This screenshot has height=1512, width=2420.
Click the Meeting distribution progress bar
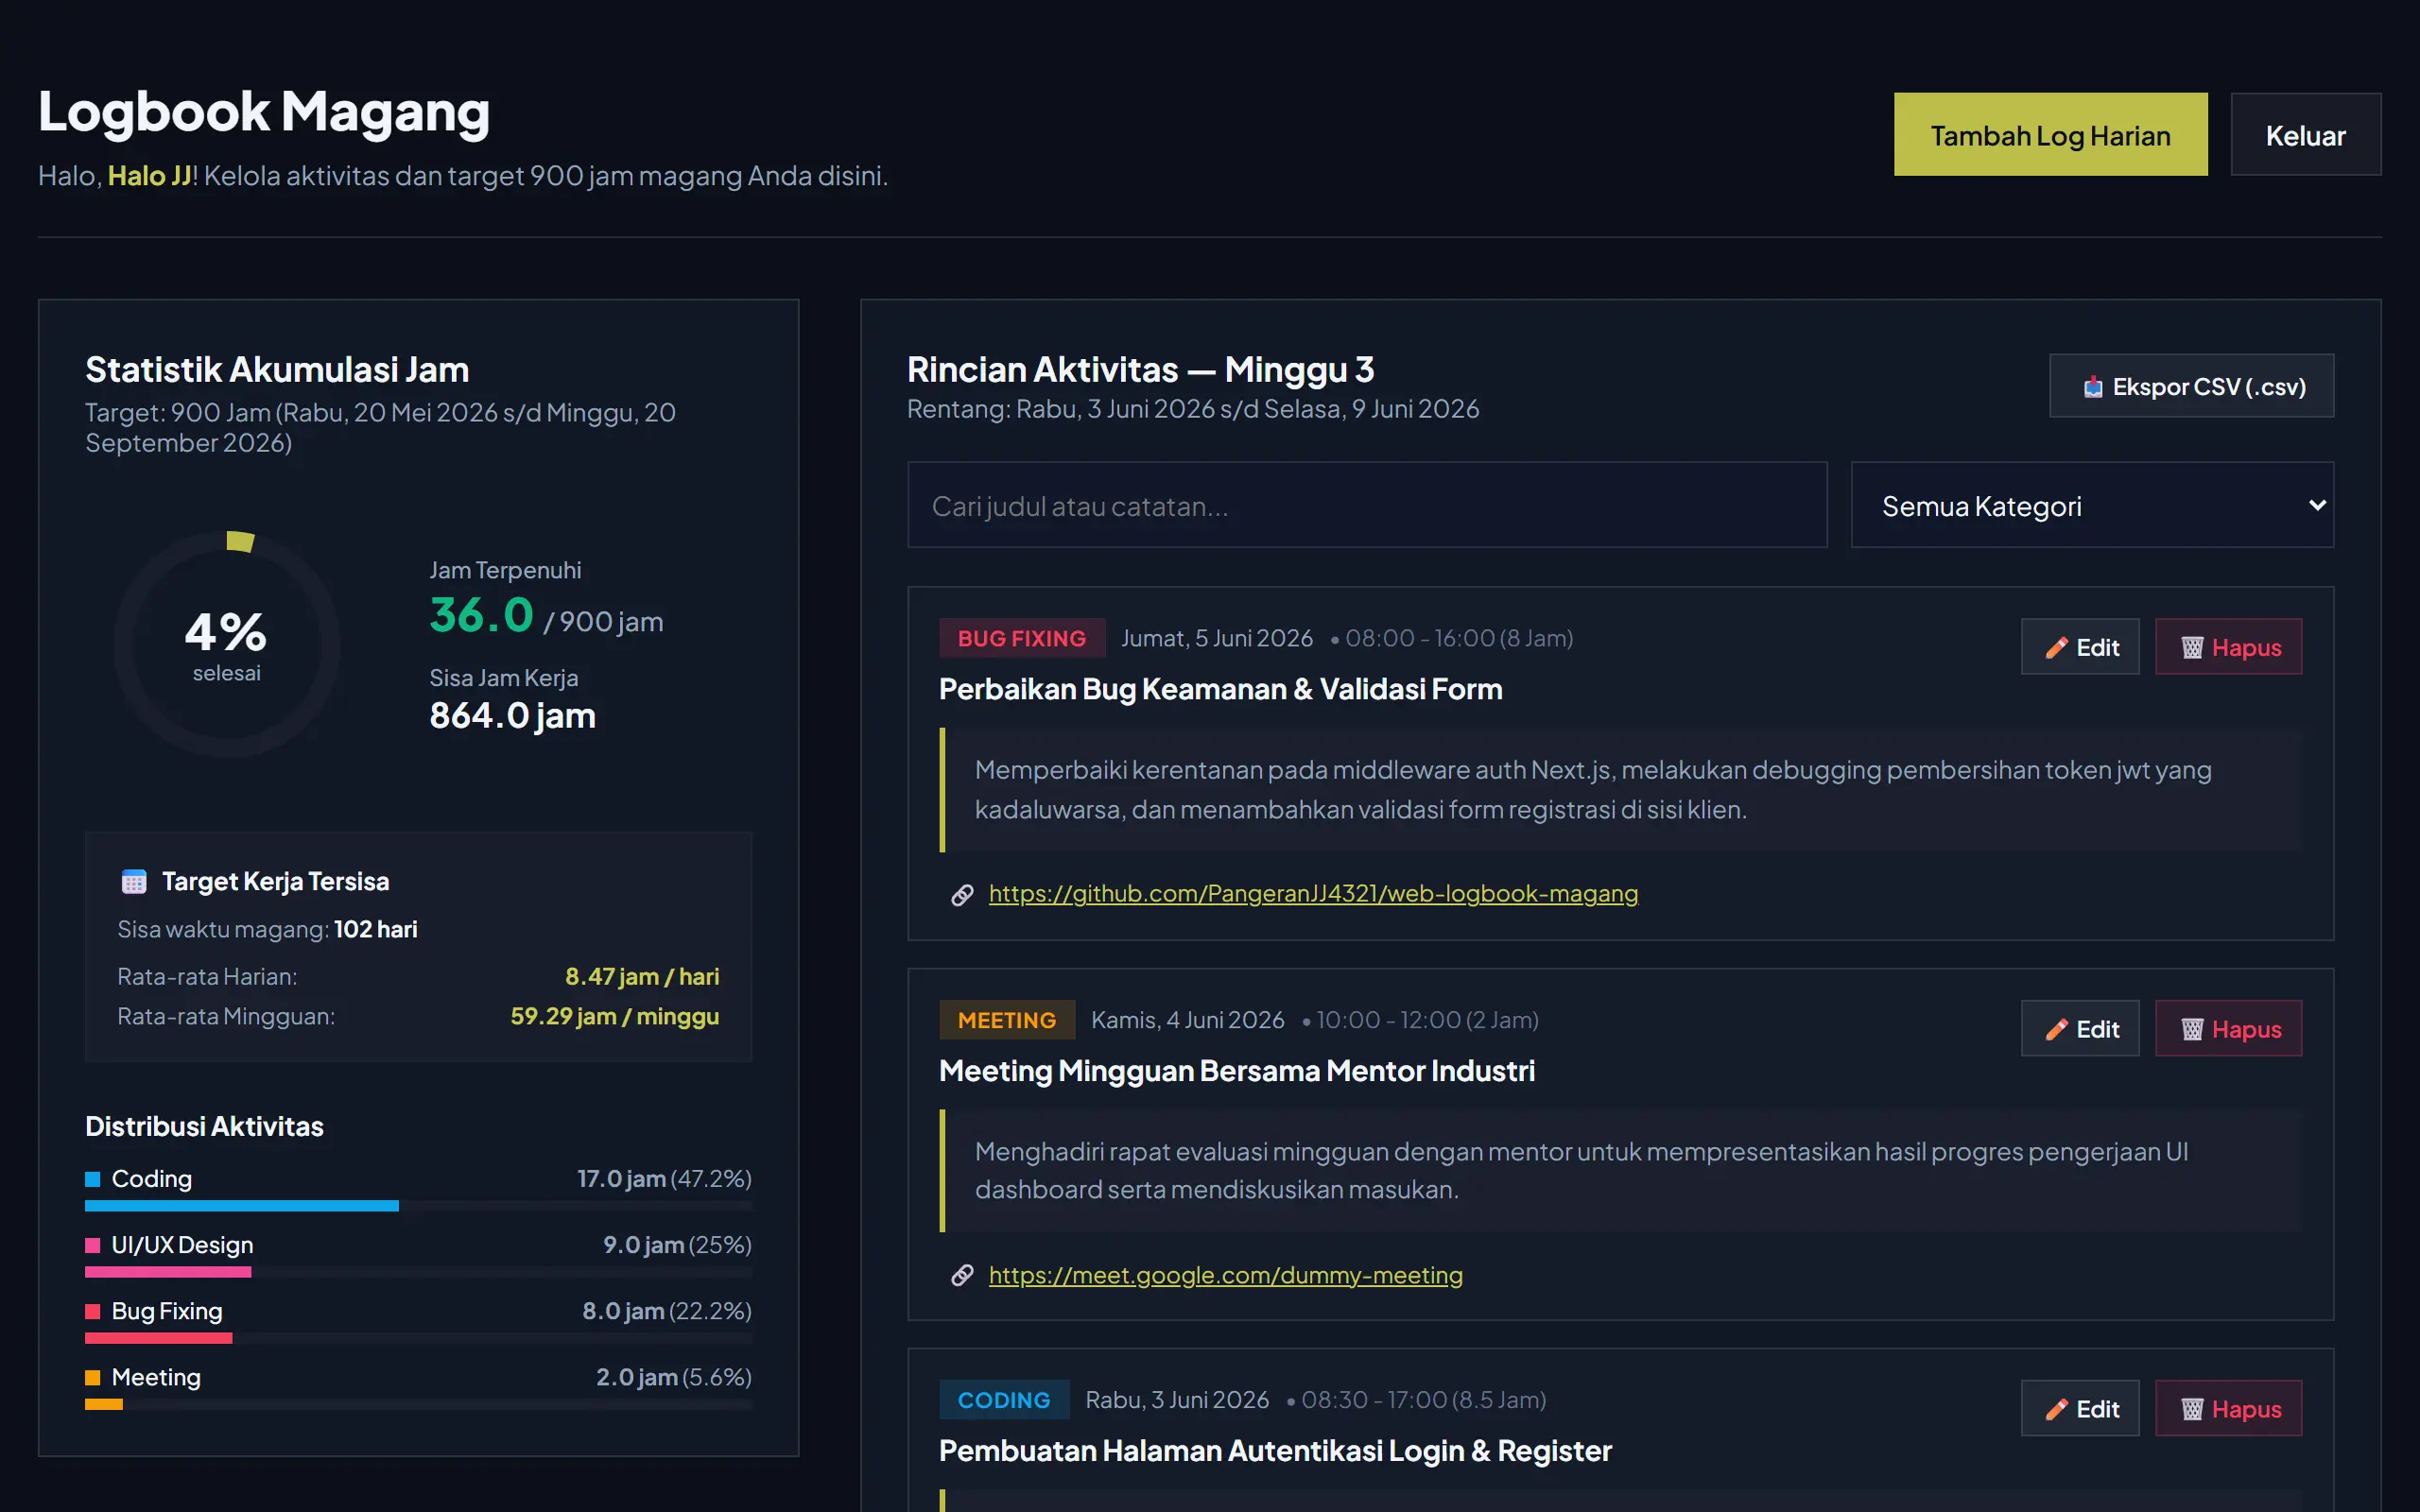[418, 1404]
